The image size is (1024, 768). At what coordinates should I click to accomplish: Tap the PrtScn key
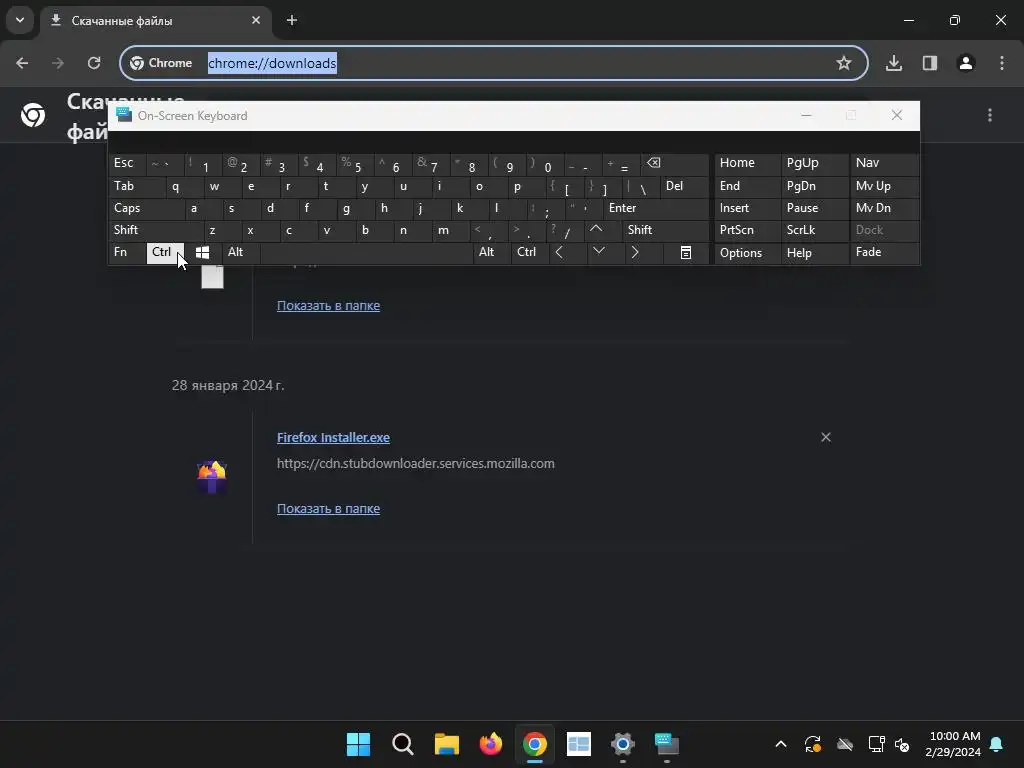[x=747, y=231]
